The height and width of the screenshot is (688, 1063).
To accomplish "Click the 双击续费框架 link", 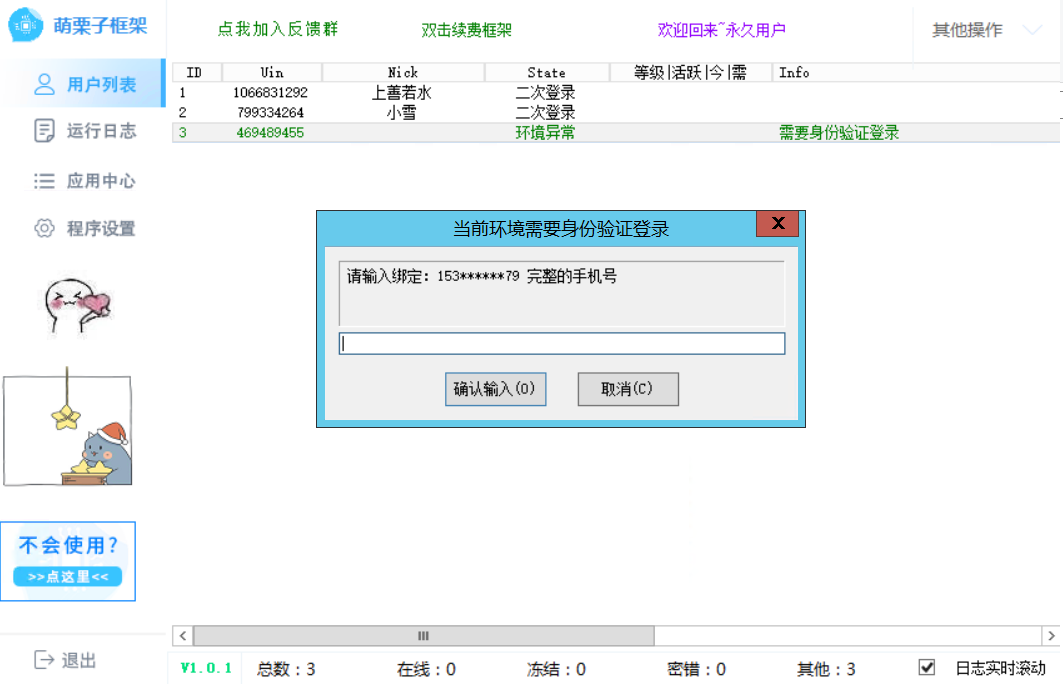I will click(466, 30).
